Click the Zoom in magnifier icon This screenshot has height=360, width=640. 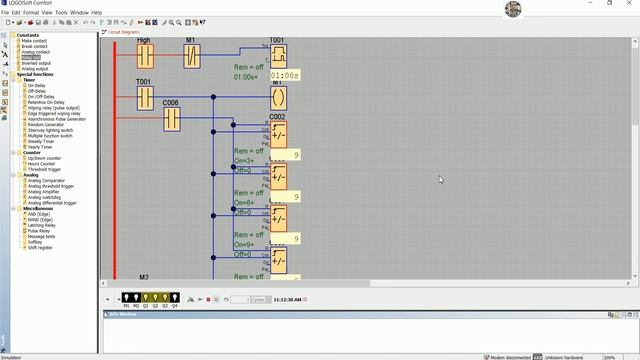click(171, 22)
